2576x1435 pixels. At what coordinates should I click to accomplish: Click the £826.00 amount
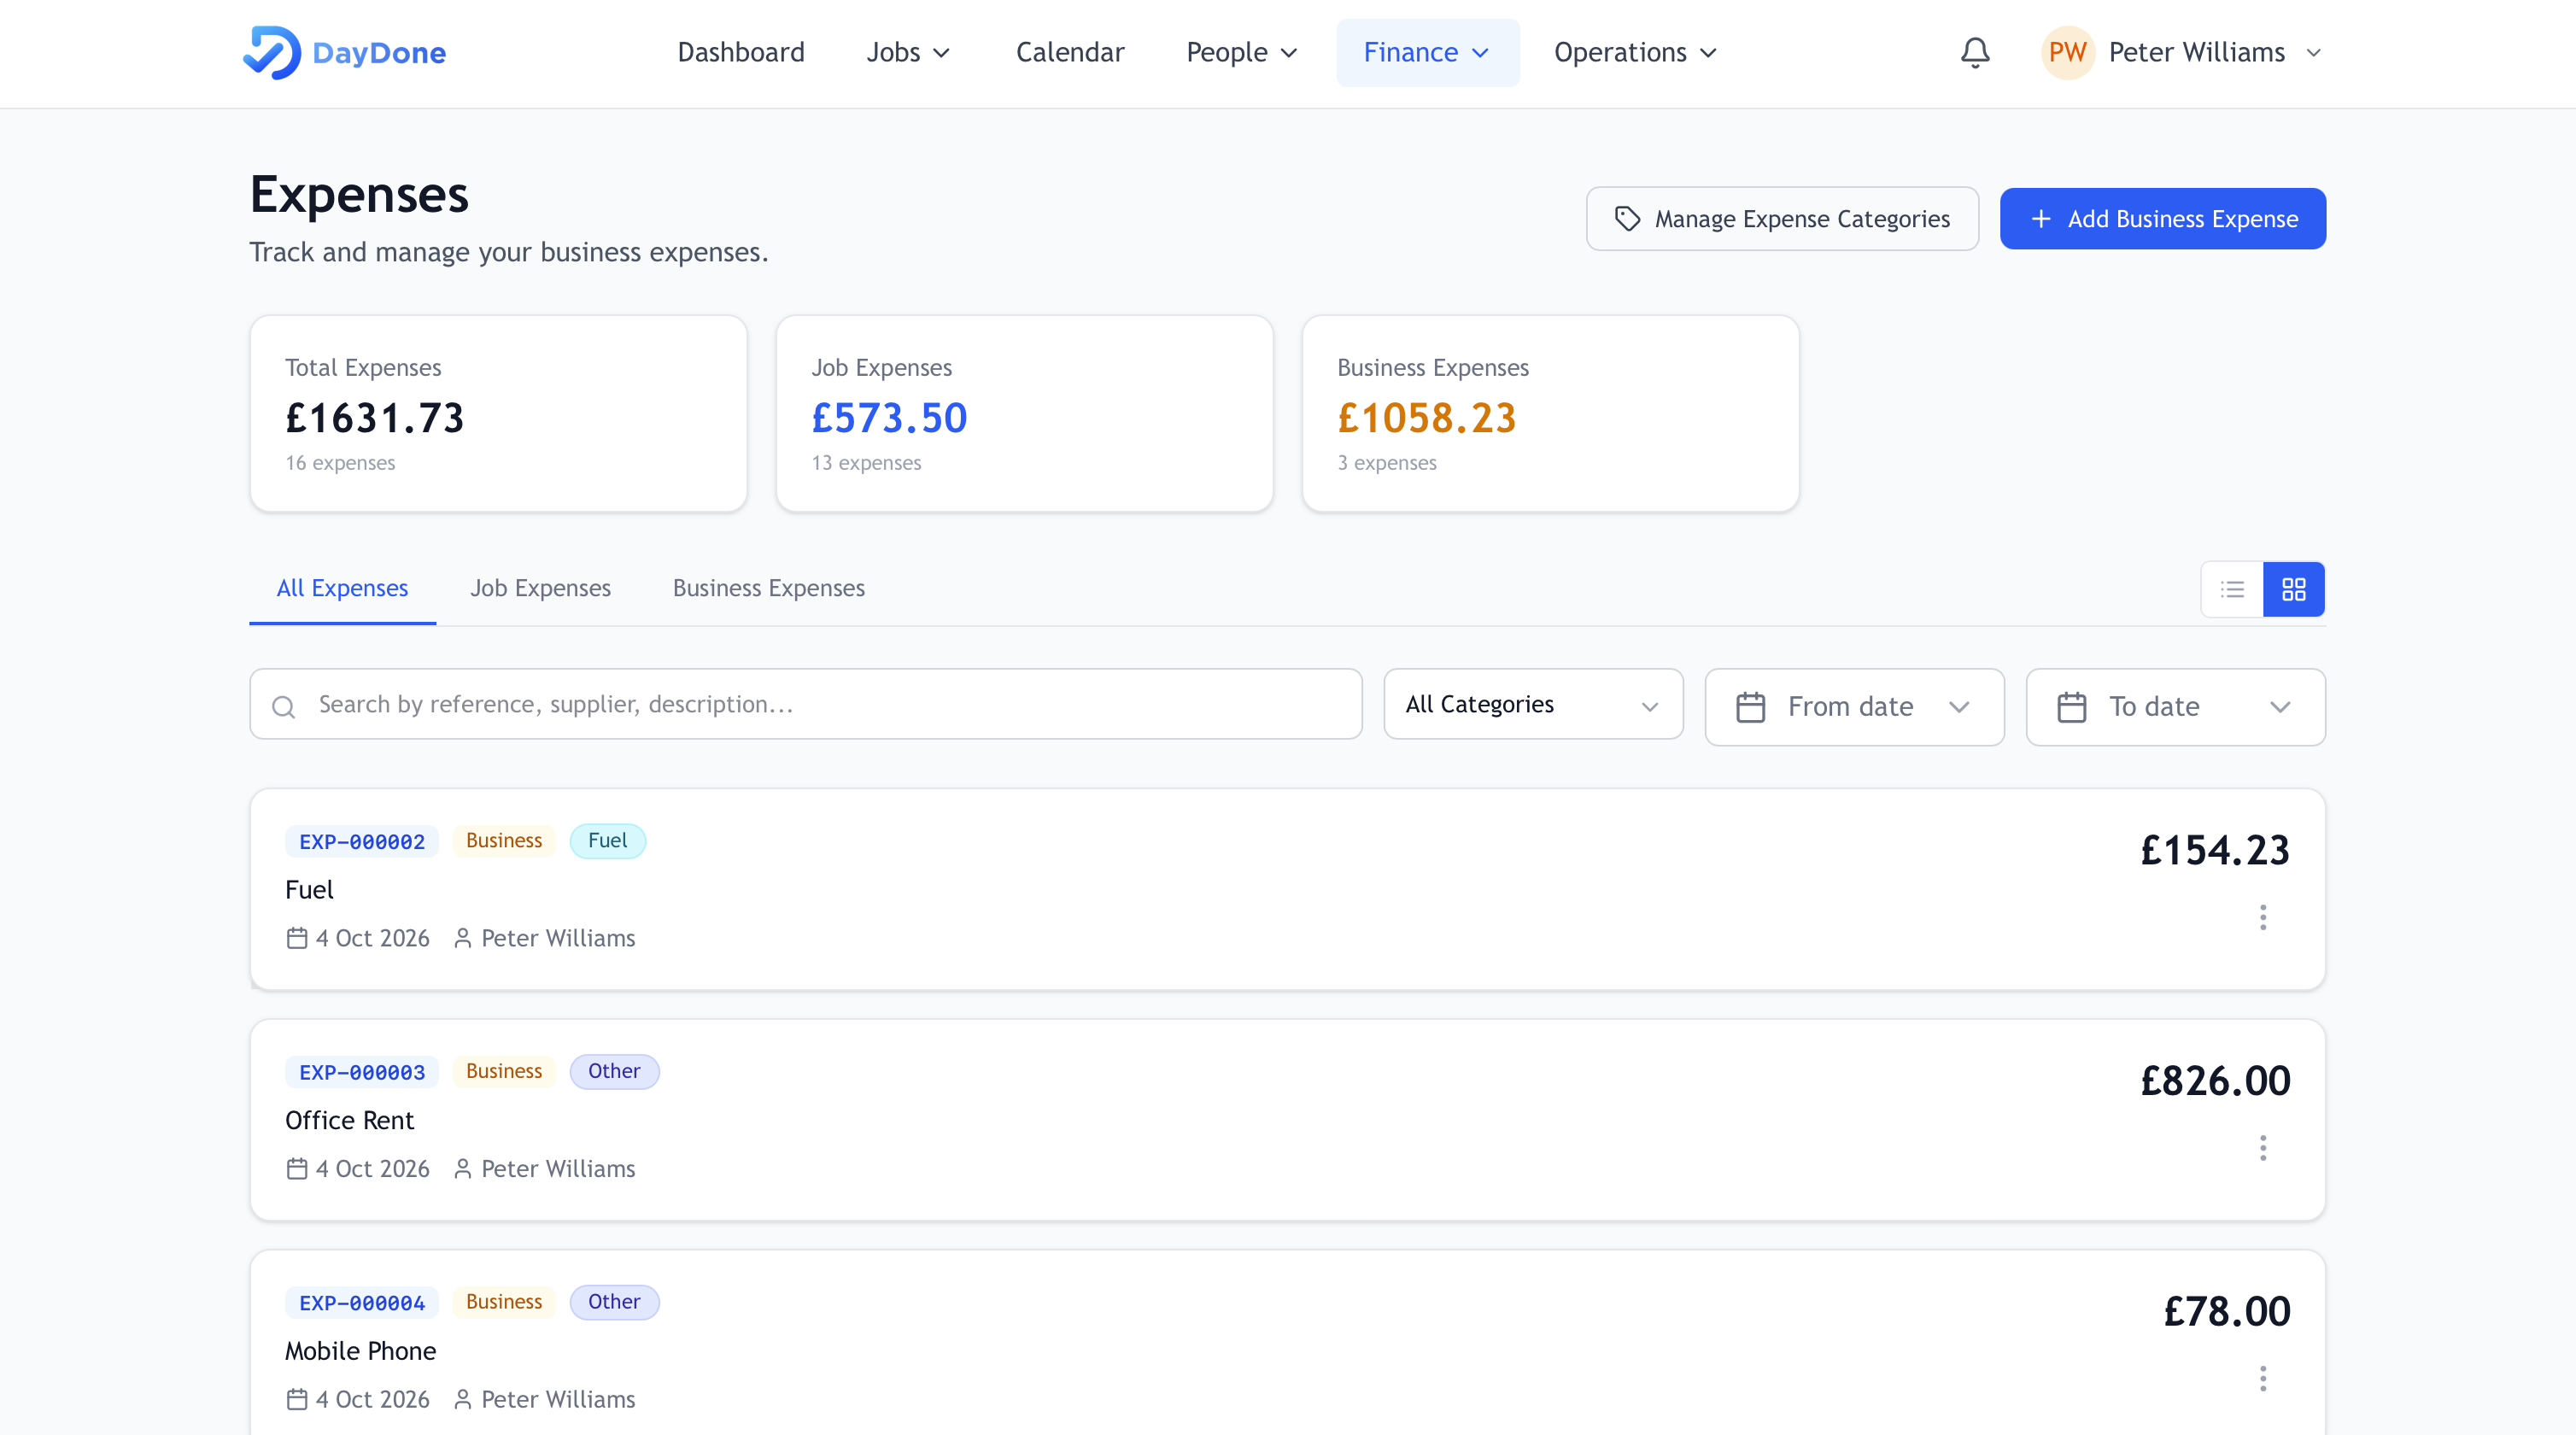[x=2215, y=1081]
